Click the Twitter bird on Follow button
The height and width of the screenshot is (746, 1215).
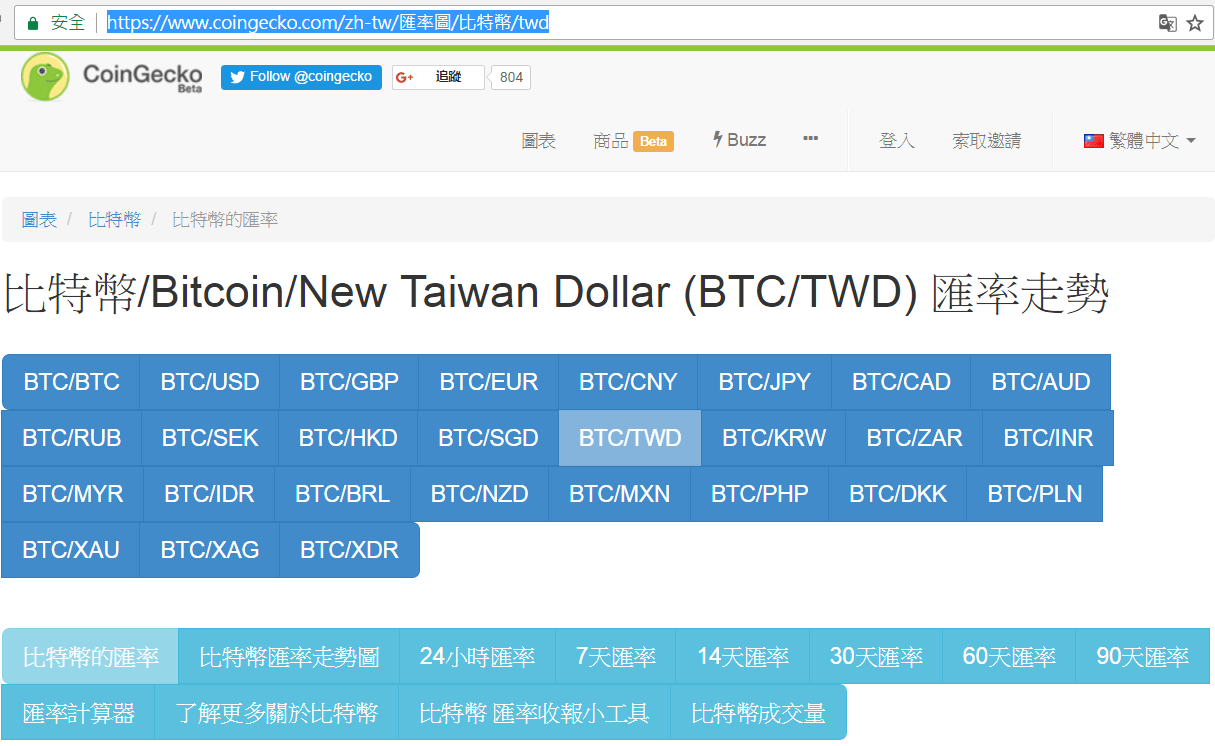point(237,77)
